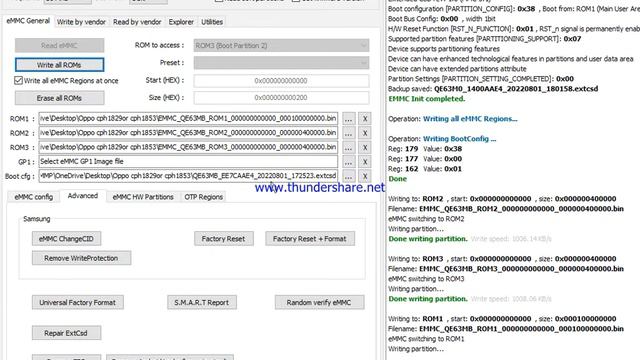This screenshot has width=640, height=360.
Task: Click eMMC ChangeCID button
Action: (x=66, y=239)
